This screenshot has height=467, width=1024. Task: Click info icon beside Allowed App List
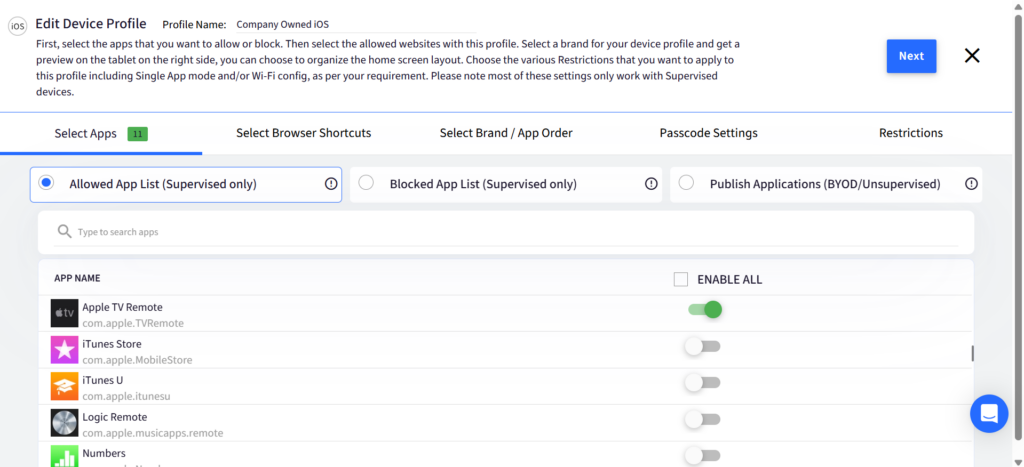[x=331, y=184]
